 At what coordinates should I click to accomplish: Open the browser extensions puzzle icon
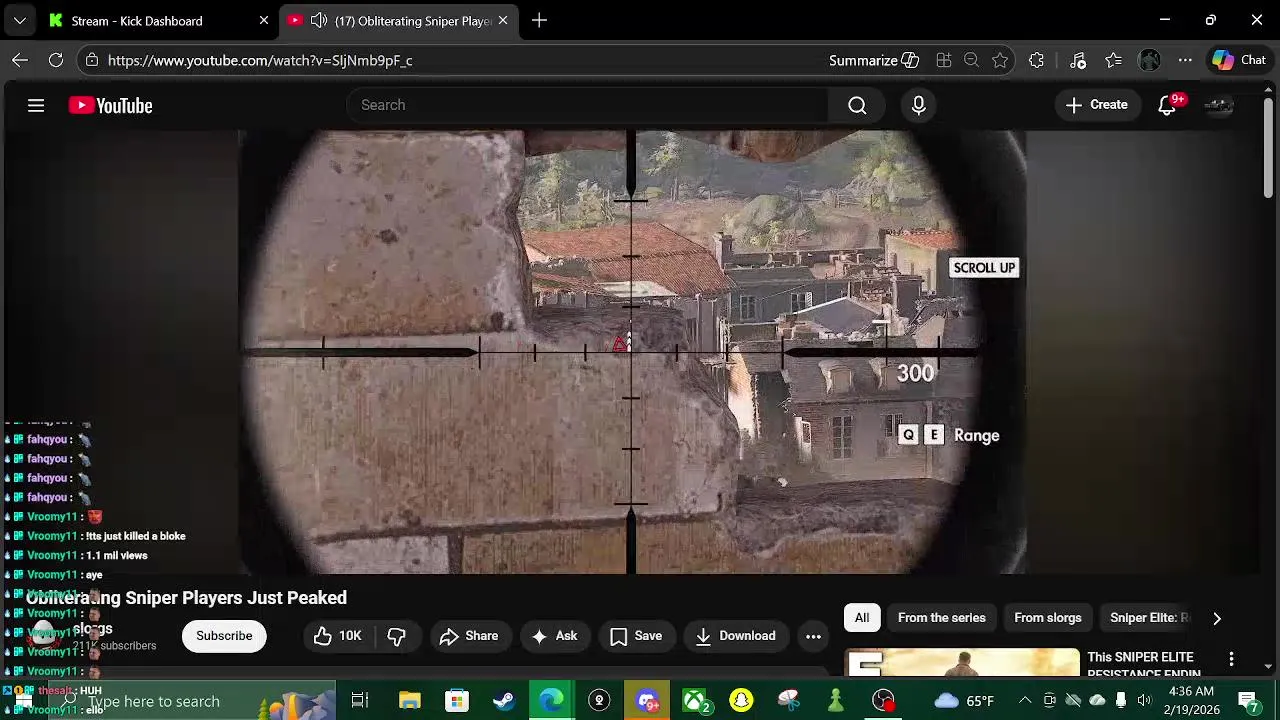point(1036,60)
